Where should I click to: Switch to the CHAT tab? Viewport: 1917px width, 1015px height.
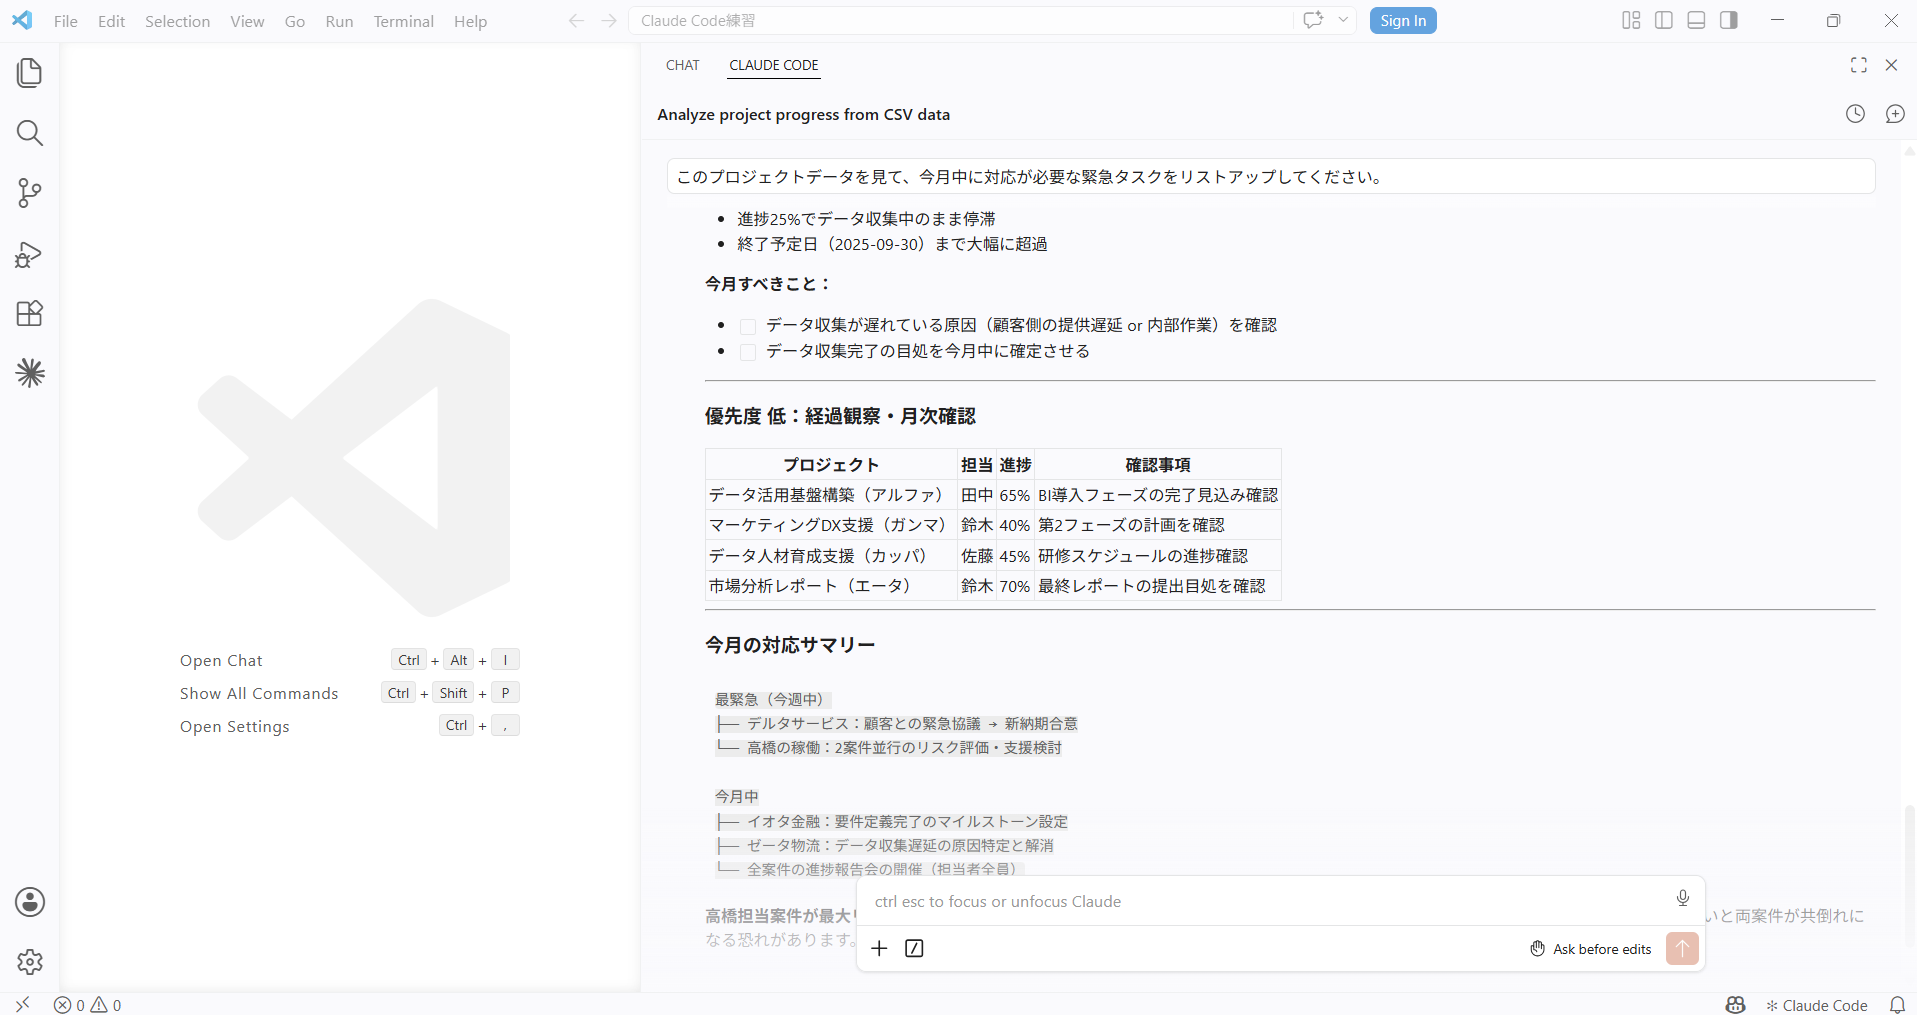[x=683, y=65]
